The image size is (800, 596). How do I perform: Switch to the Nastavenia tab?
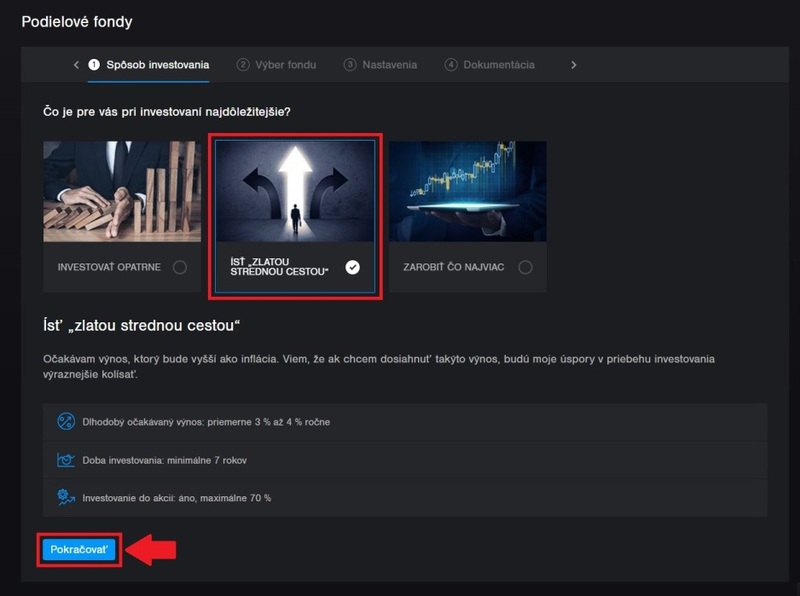coord(389,65)
